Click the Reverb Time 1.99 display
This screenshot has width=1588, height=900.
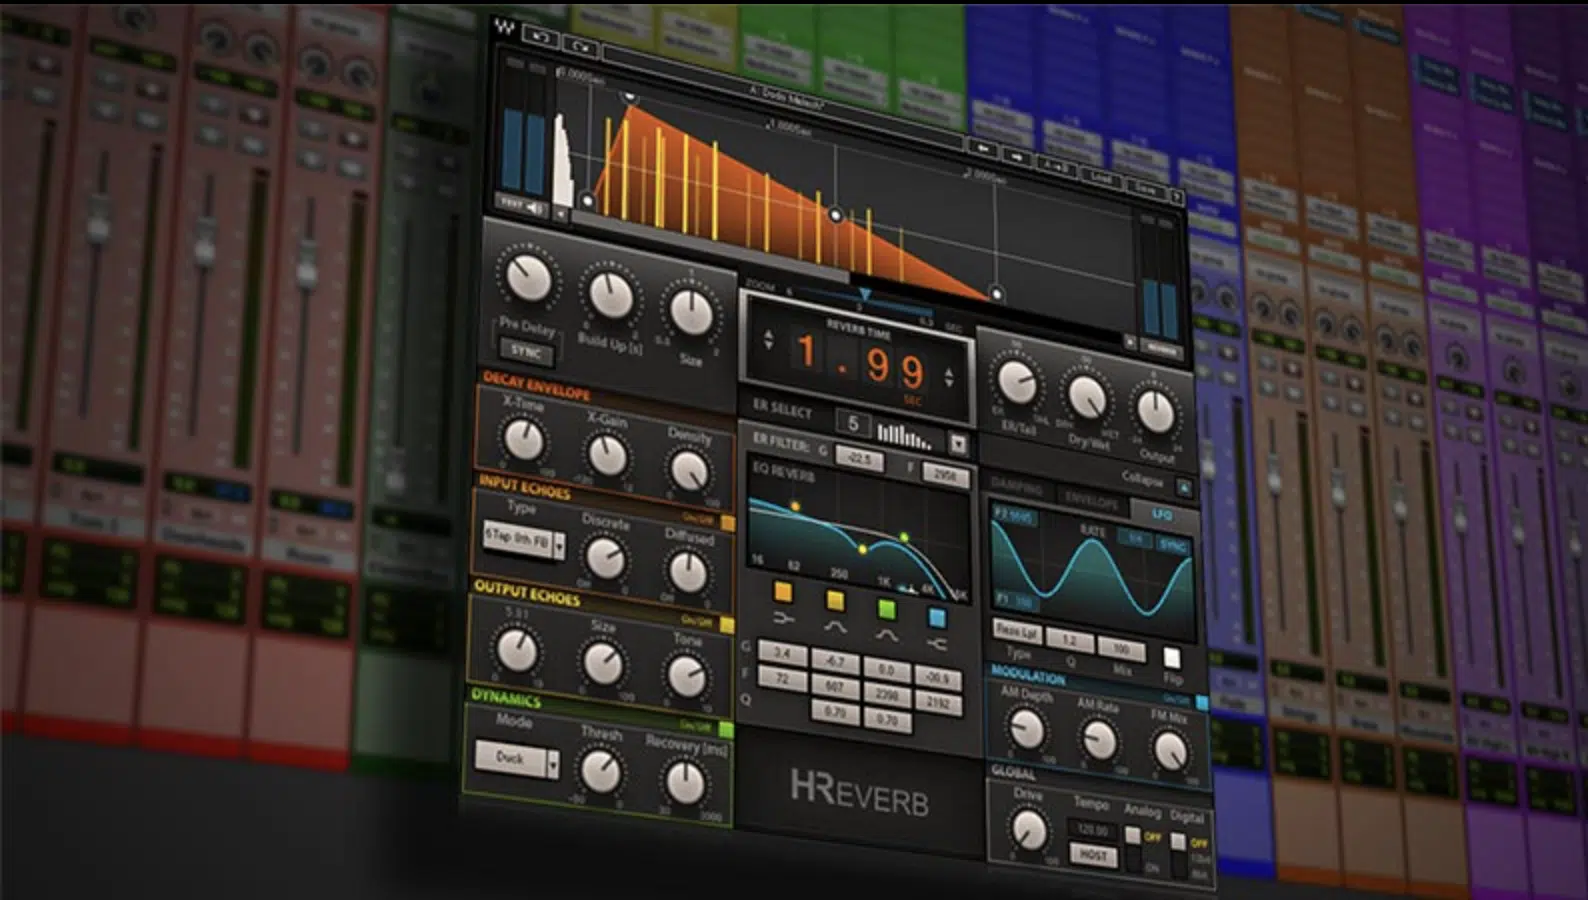(x=860, y=361)
